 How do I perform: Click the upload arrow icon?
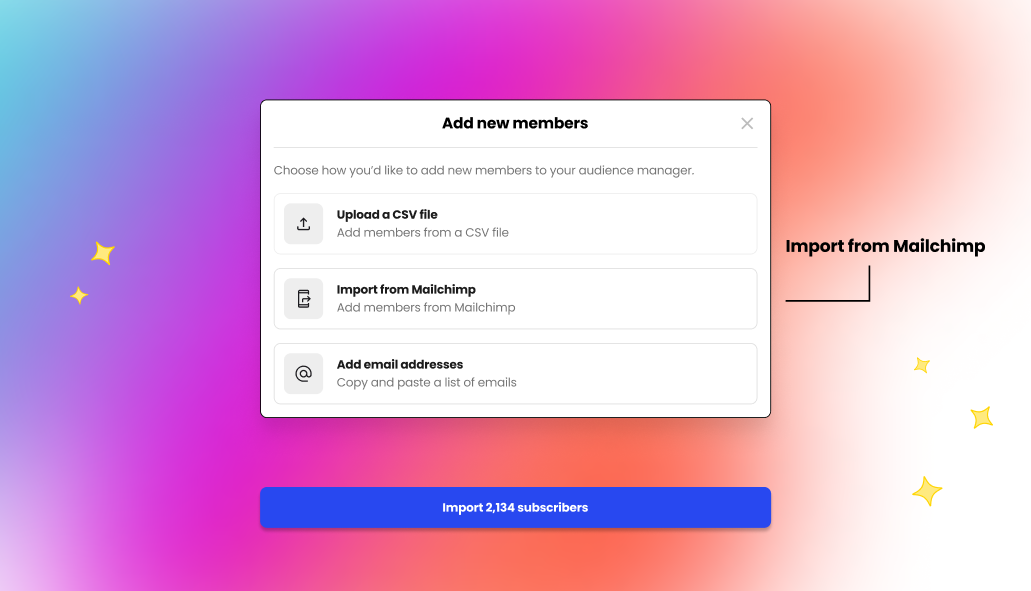[303, 224]
